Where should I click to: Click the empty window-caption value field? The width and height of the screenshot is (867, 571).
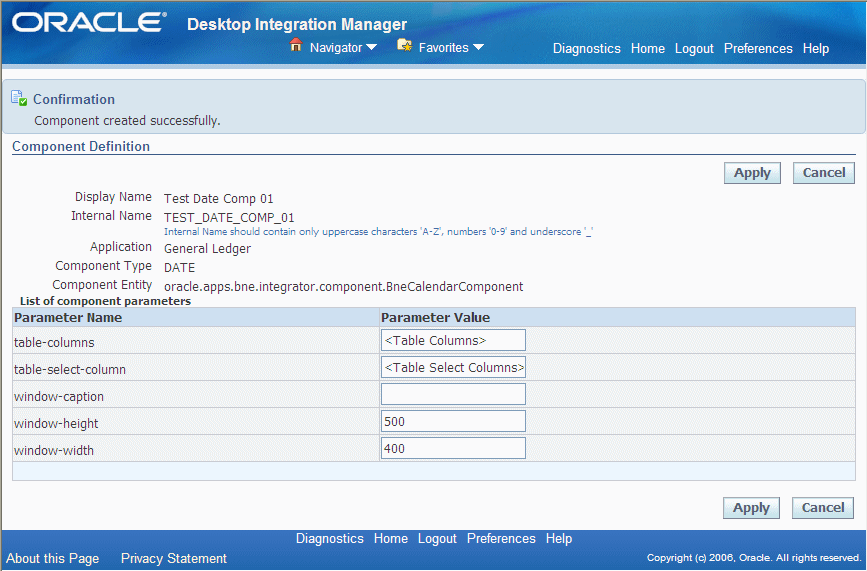click(453, 395)
